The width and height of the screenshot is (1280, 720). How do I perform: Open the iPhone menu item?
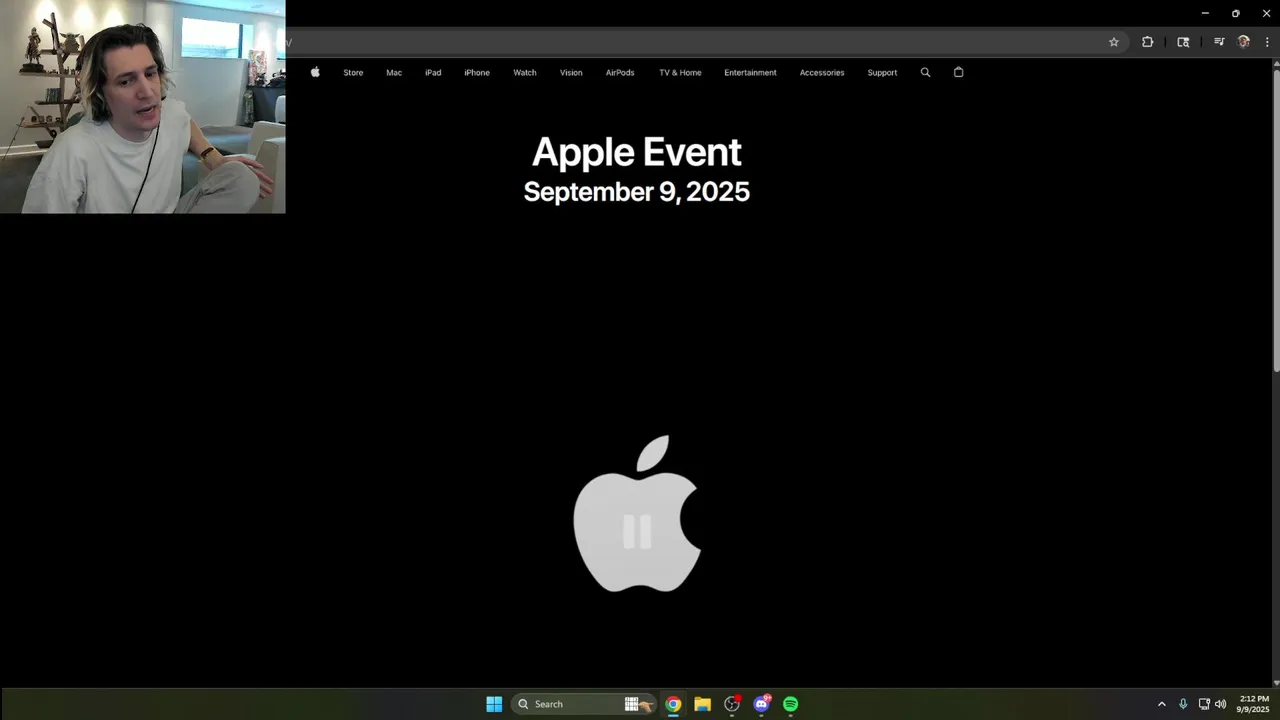click(477, 72)
